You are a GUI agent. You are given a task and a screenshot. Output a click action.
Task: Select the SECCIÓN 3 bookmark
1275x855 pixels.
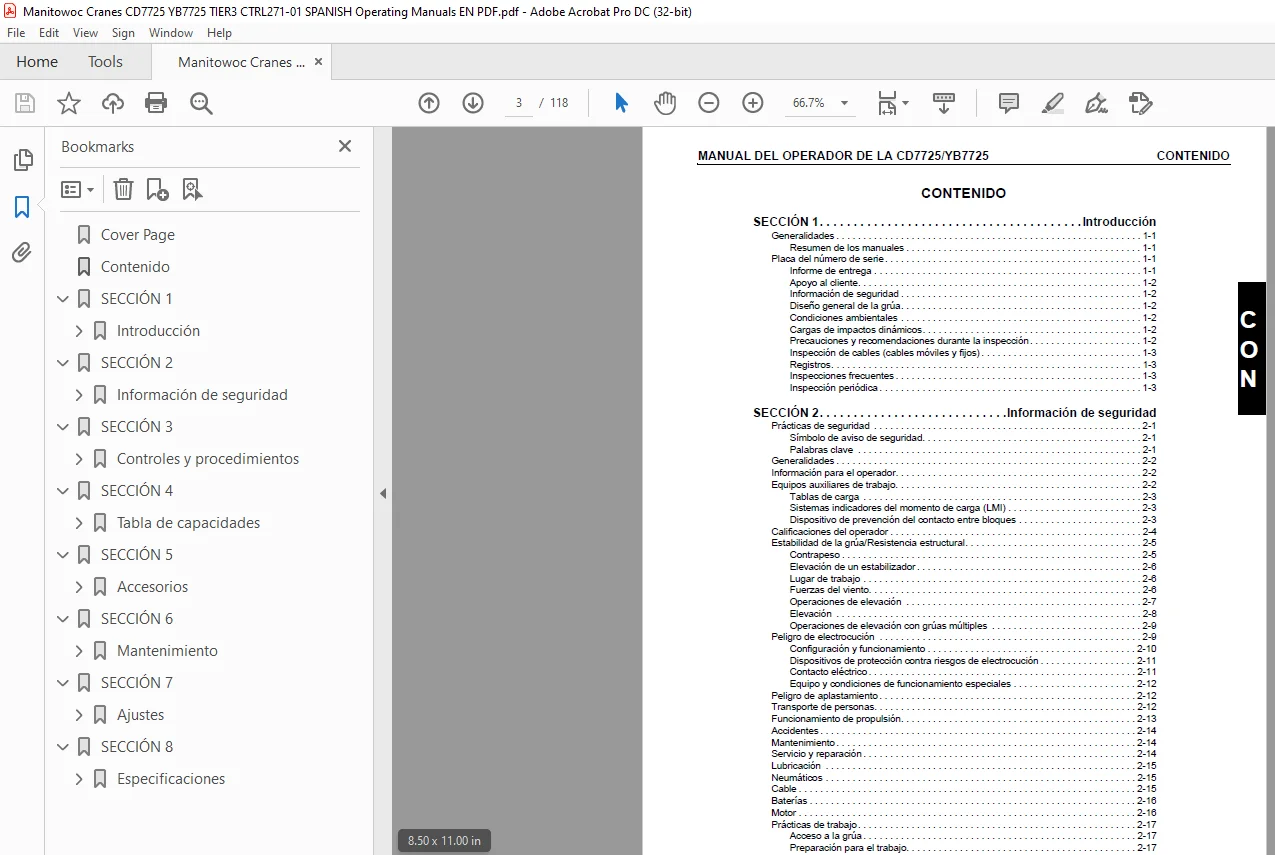137,427
